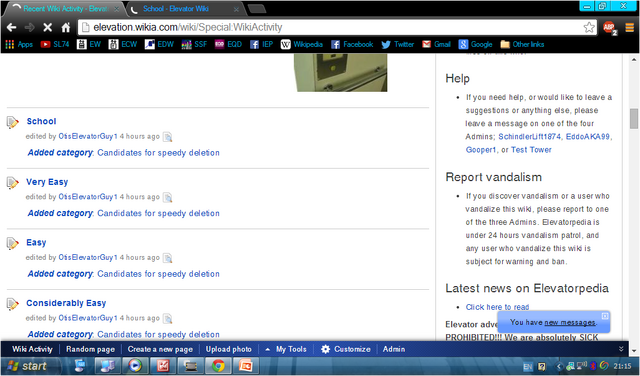Open speedy deletion category under Very Easy
Screen dimensions: 640x376
[x=158, y=213]
